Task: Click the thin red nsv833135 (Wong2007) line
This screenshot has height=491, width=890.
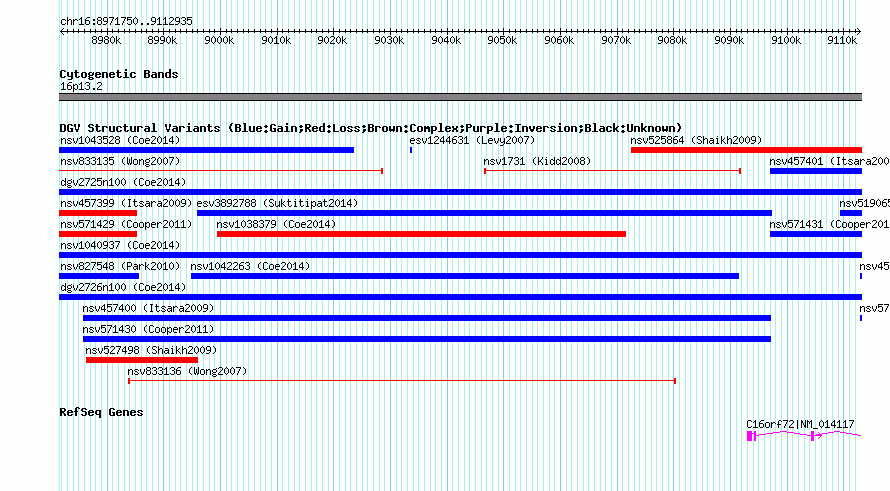Action: click(x=221, y=171)
